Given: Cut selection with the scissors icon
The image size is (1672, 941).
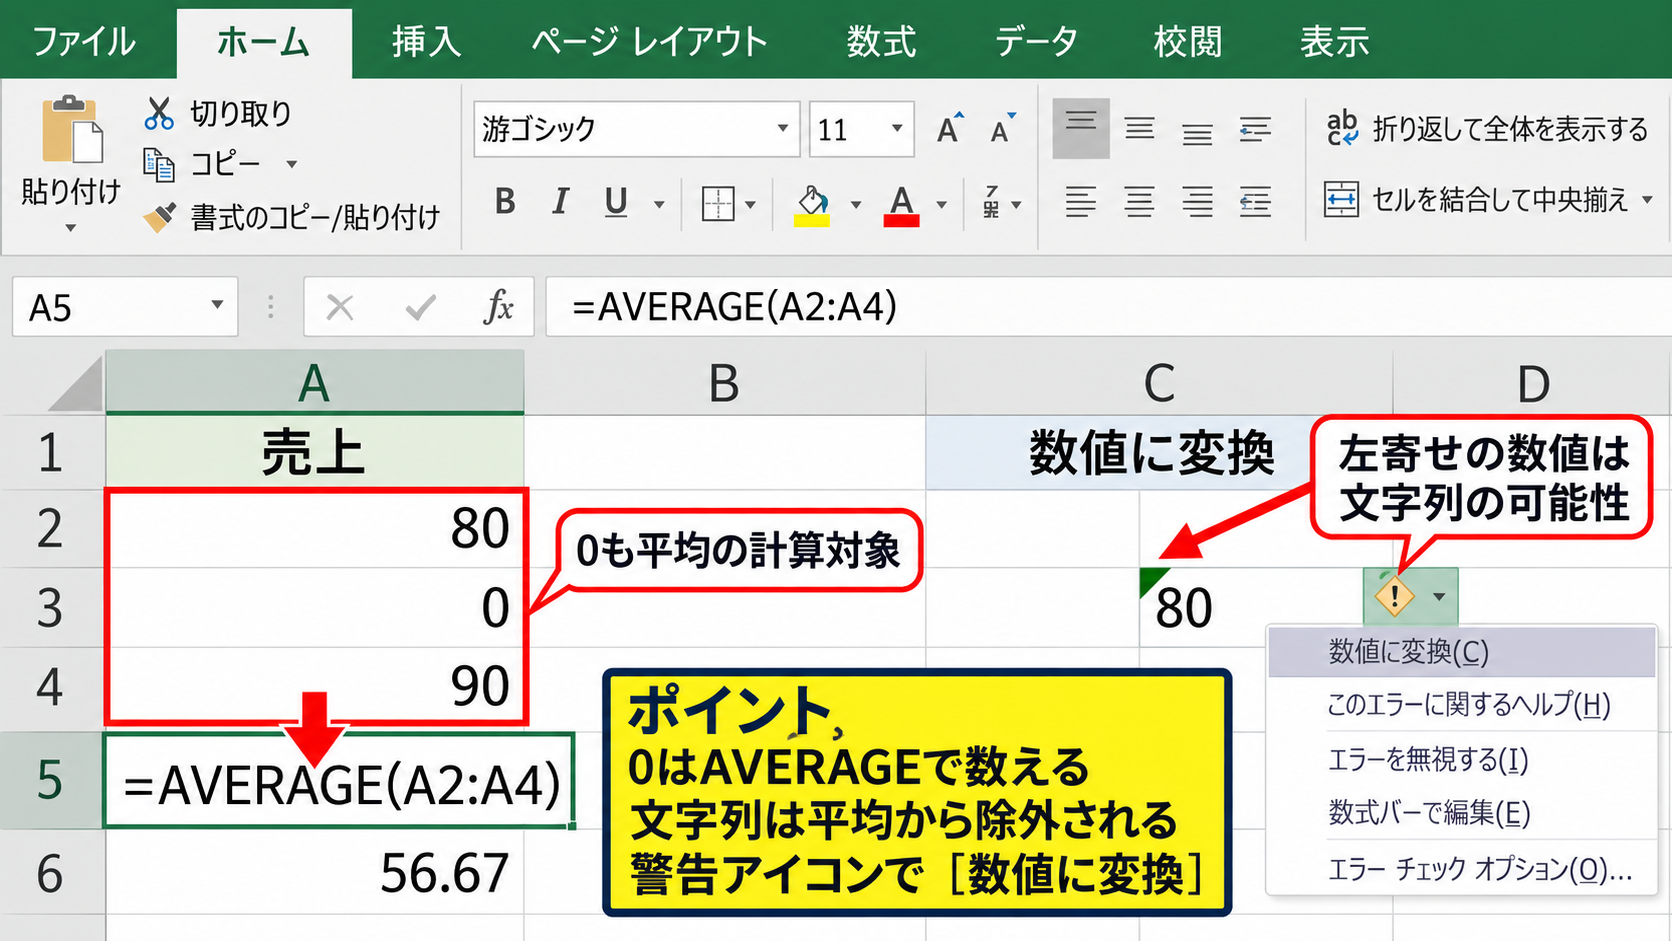Looking at the screenshot, I should click(x=159, y=113).
